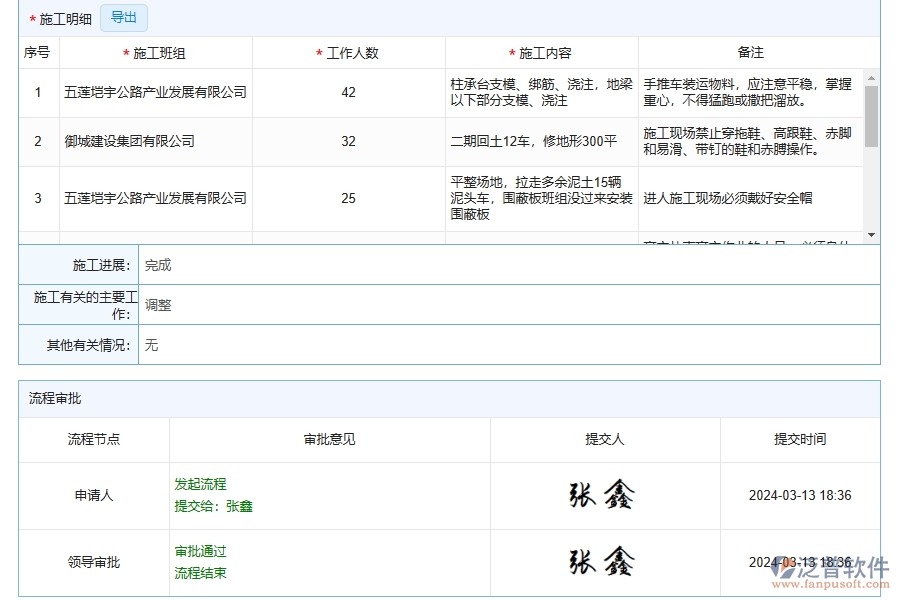The height and width of the screenshot is (600, 900).
Task: Select row 1 五莲堦宇公路产业发展有限公司
Action: (155, 92)
